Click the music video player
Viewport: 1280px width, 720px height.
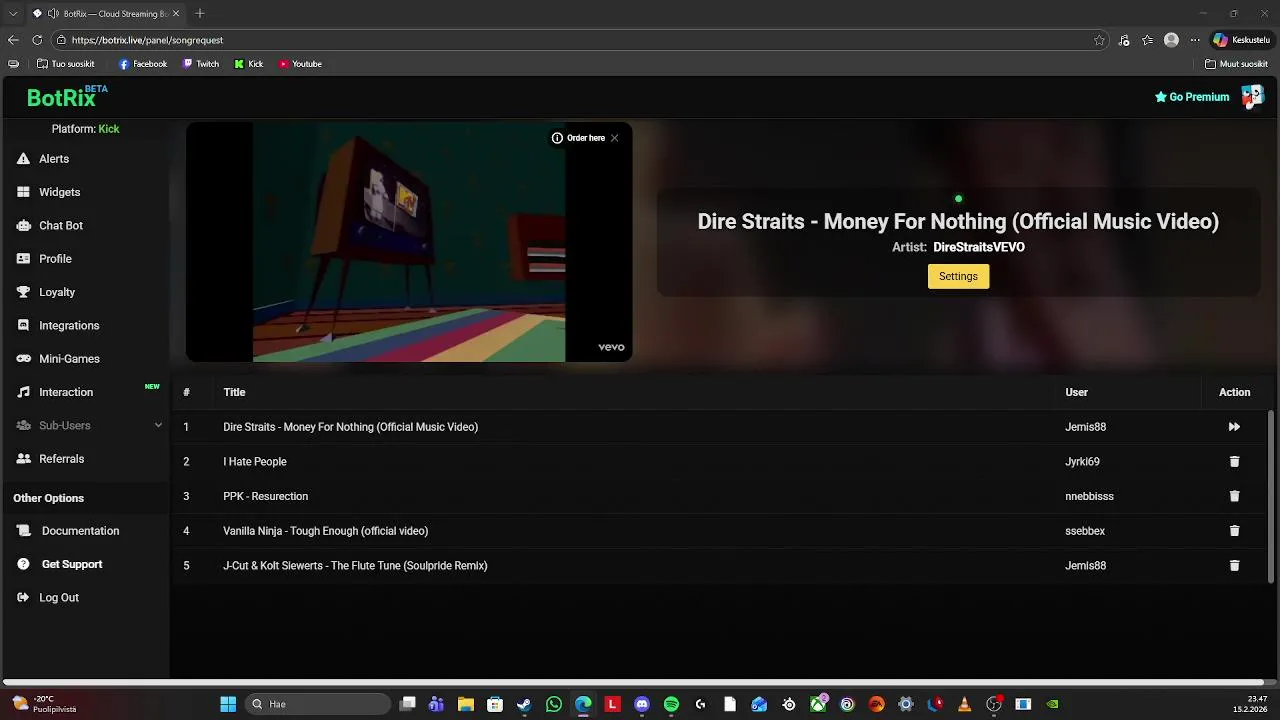(x=409, y=242)
